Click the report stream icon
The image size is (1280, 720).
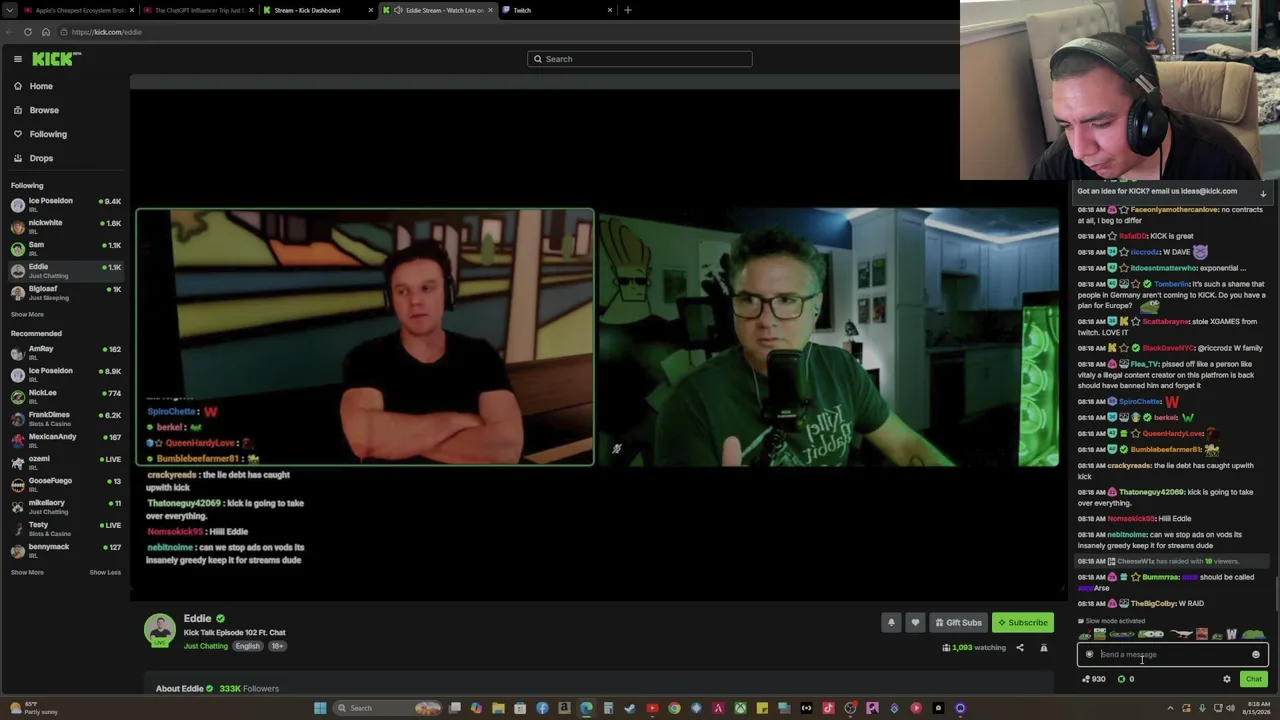pyautogui.click(x=1044, y=648)
